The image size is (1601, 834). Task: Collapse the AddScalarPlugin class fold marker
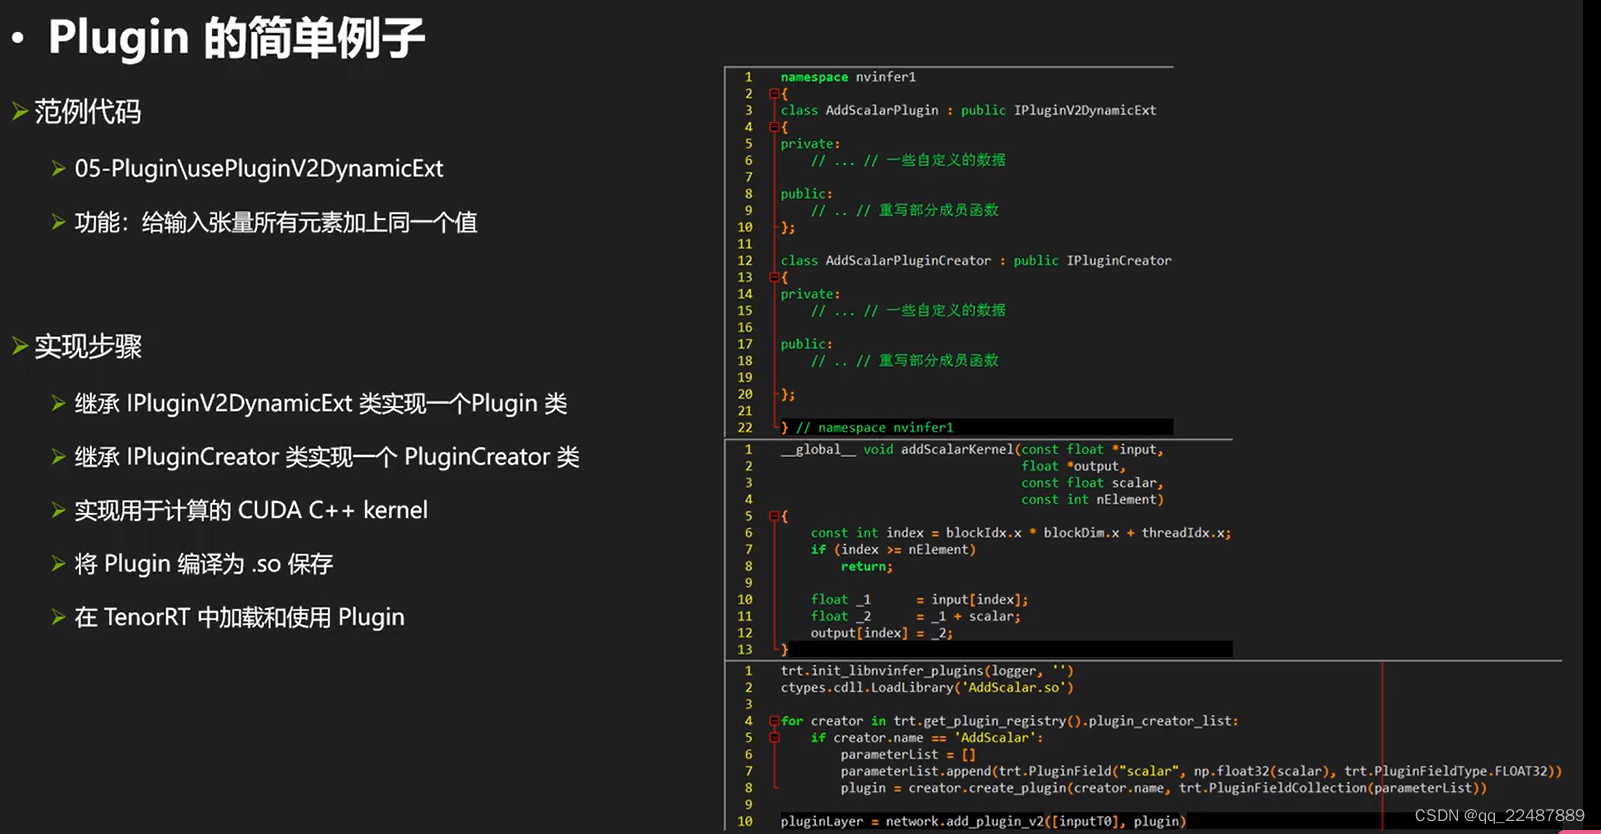tap(774, 127)
